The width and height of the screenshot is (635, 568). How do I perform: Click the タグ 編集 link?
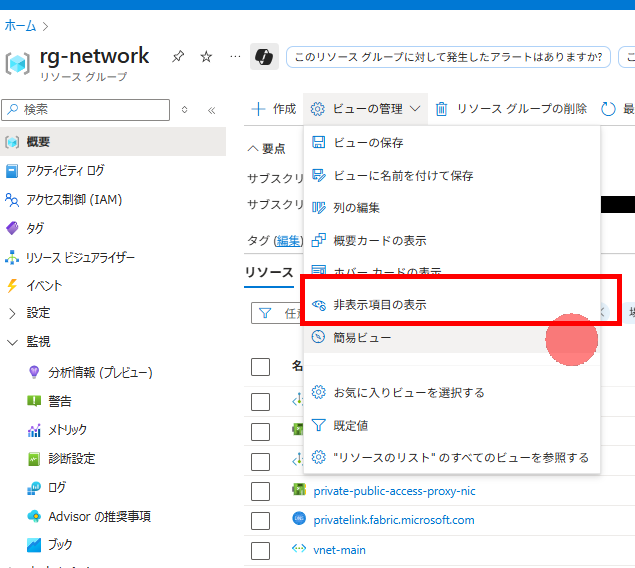[288, 241]
